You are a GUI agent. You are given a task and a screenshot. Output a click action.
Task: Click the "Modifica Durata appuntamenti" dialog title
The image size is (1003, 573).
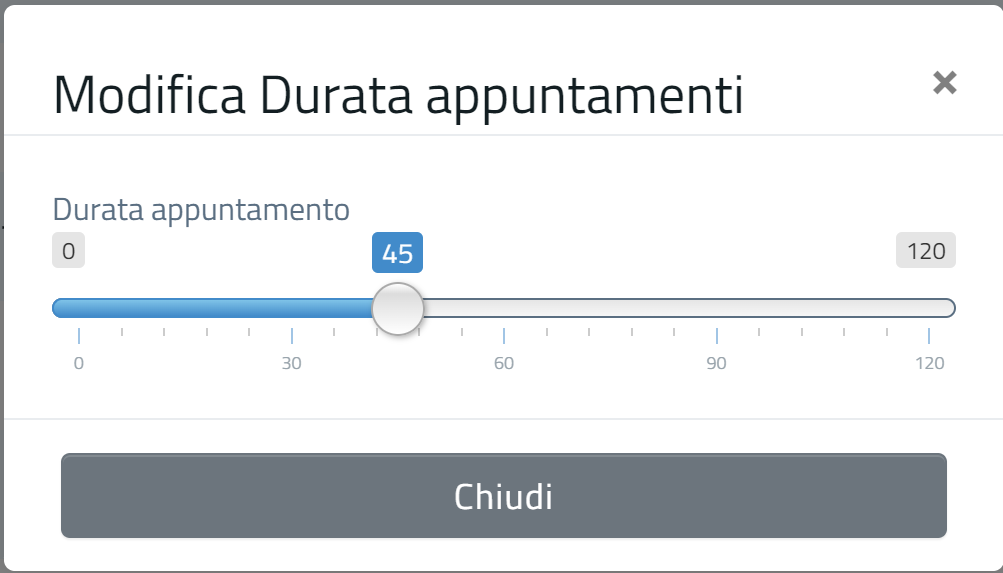tap(398, 95)
